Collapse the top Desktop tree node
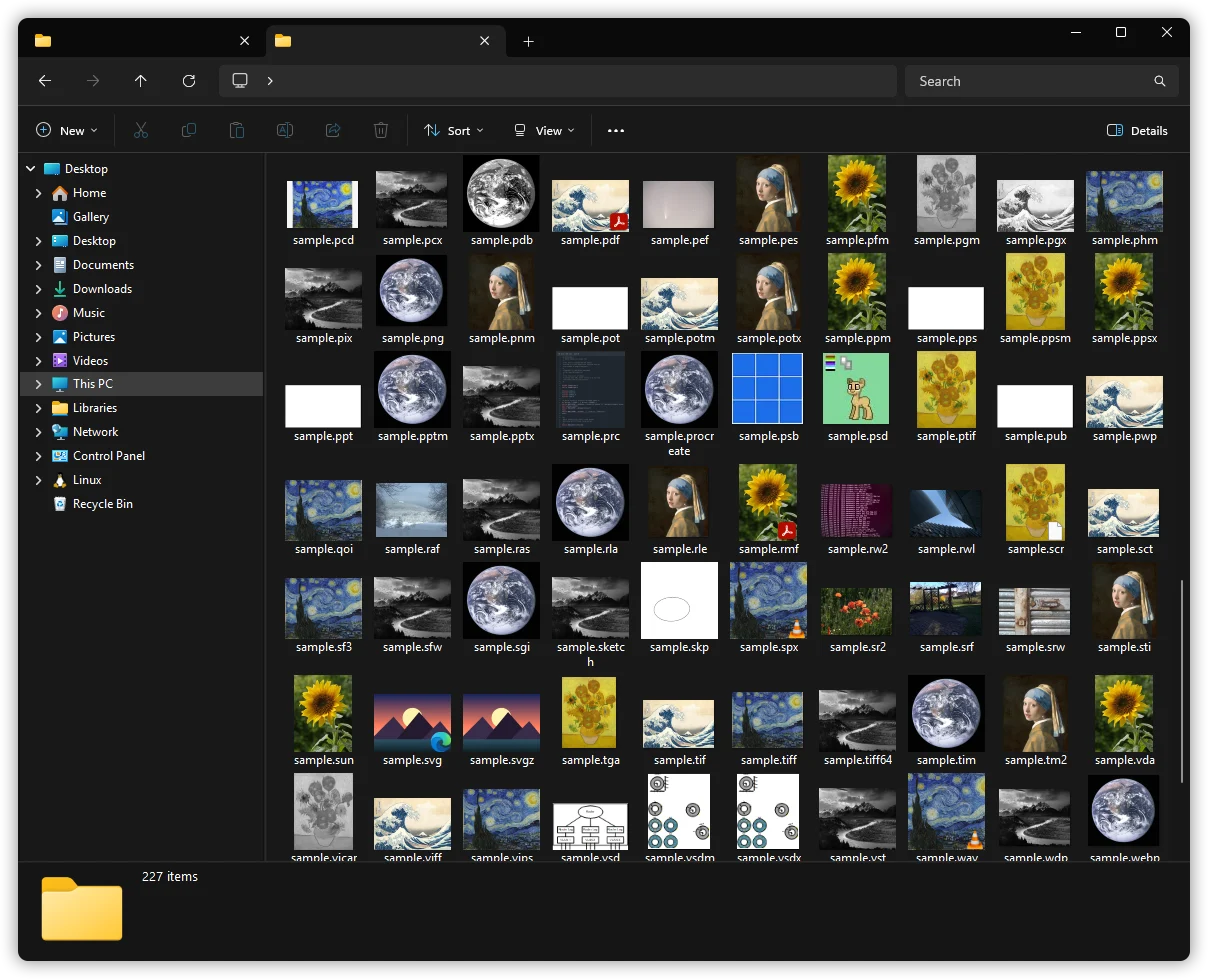The height and width of the screenshot is (979, 1208). click(x=30, y=169)
